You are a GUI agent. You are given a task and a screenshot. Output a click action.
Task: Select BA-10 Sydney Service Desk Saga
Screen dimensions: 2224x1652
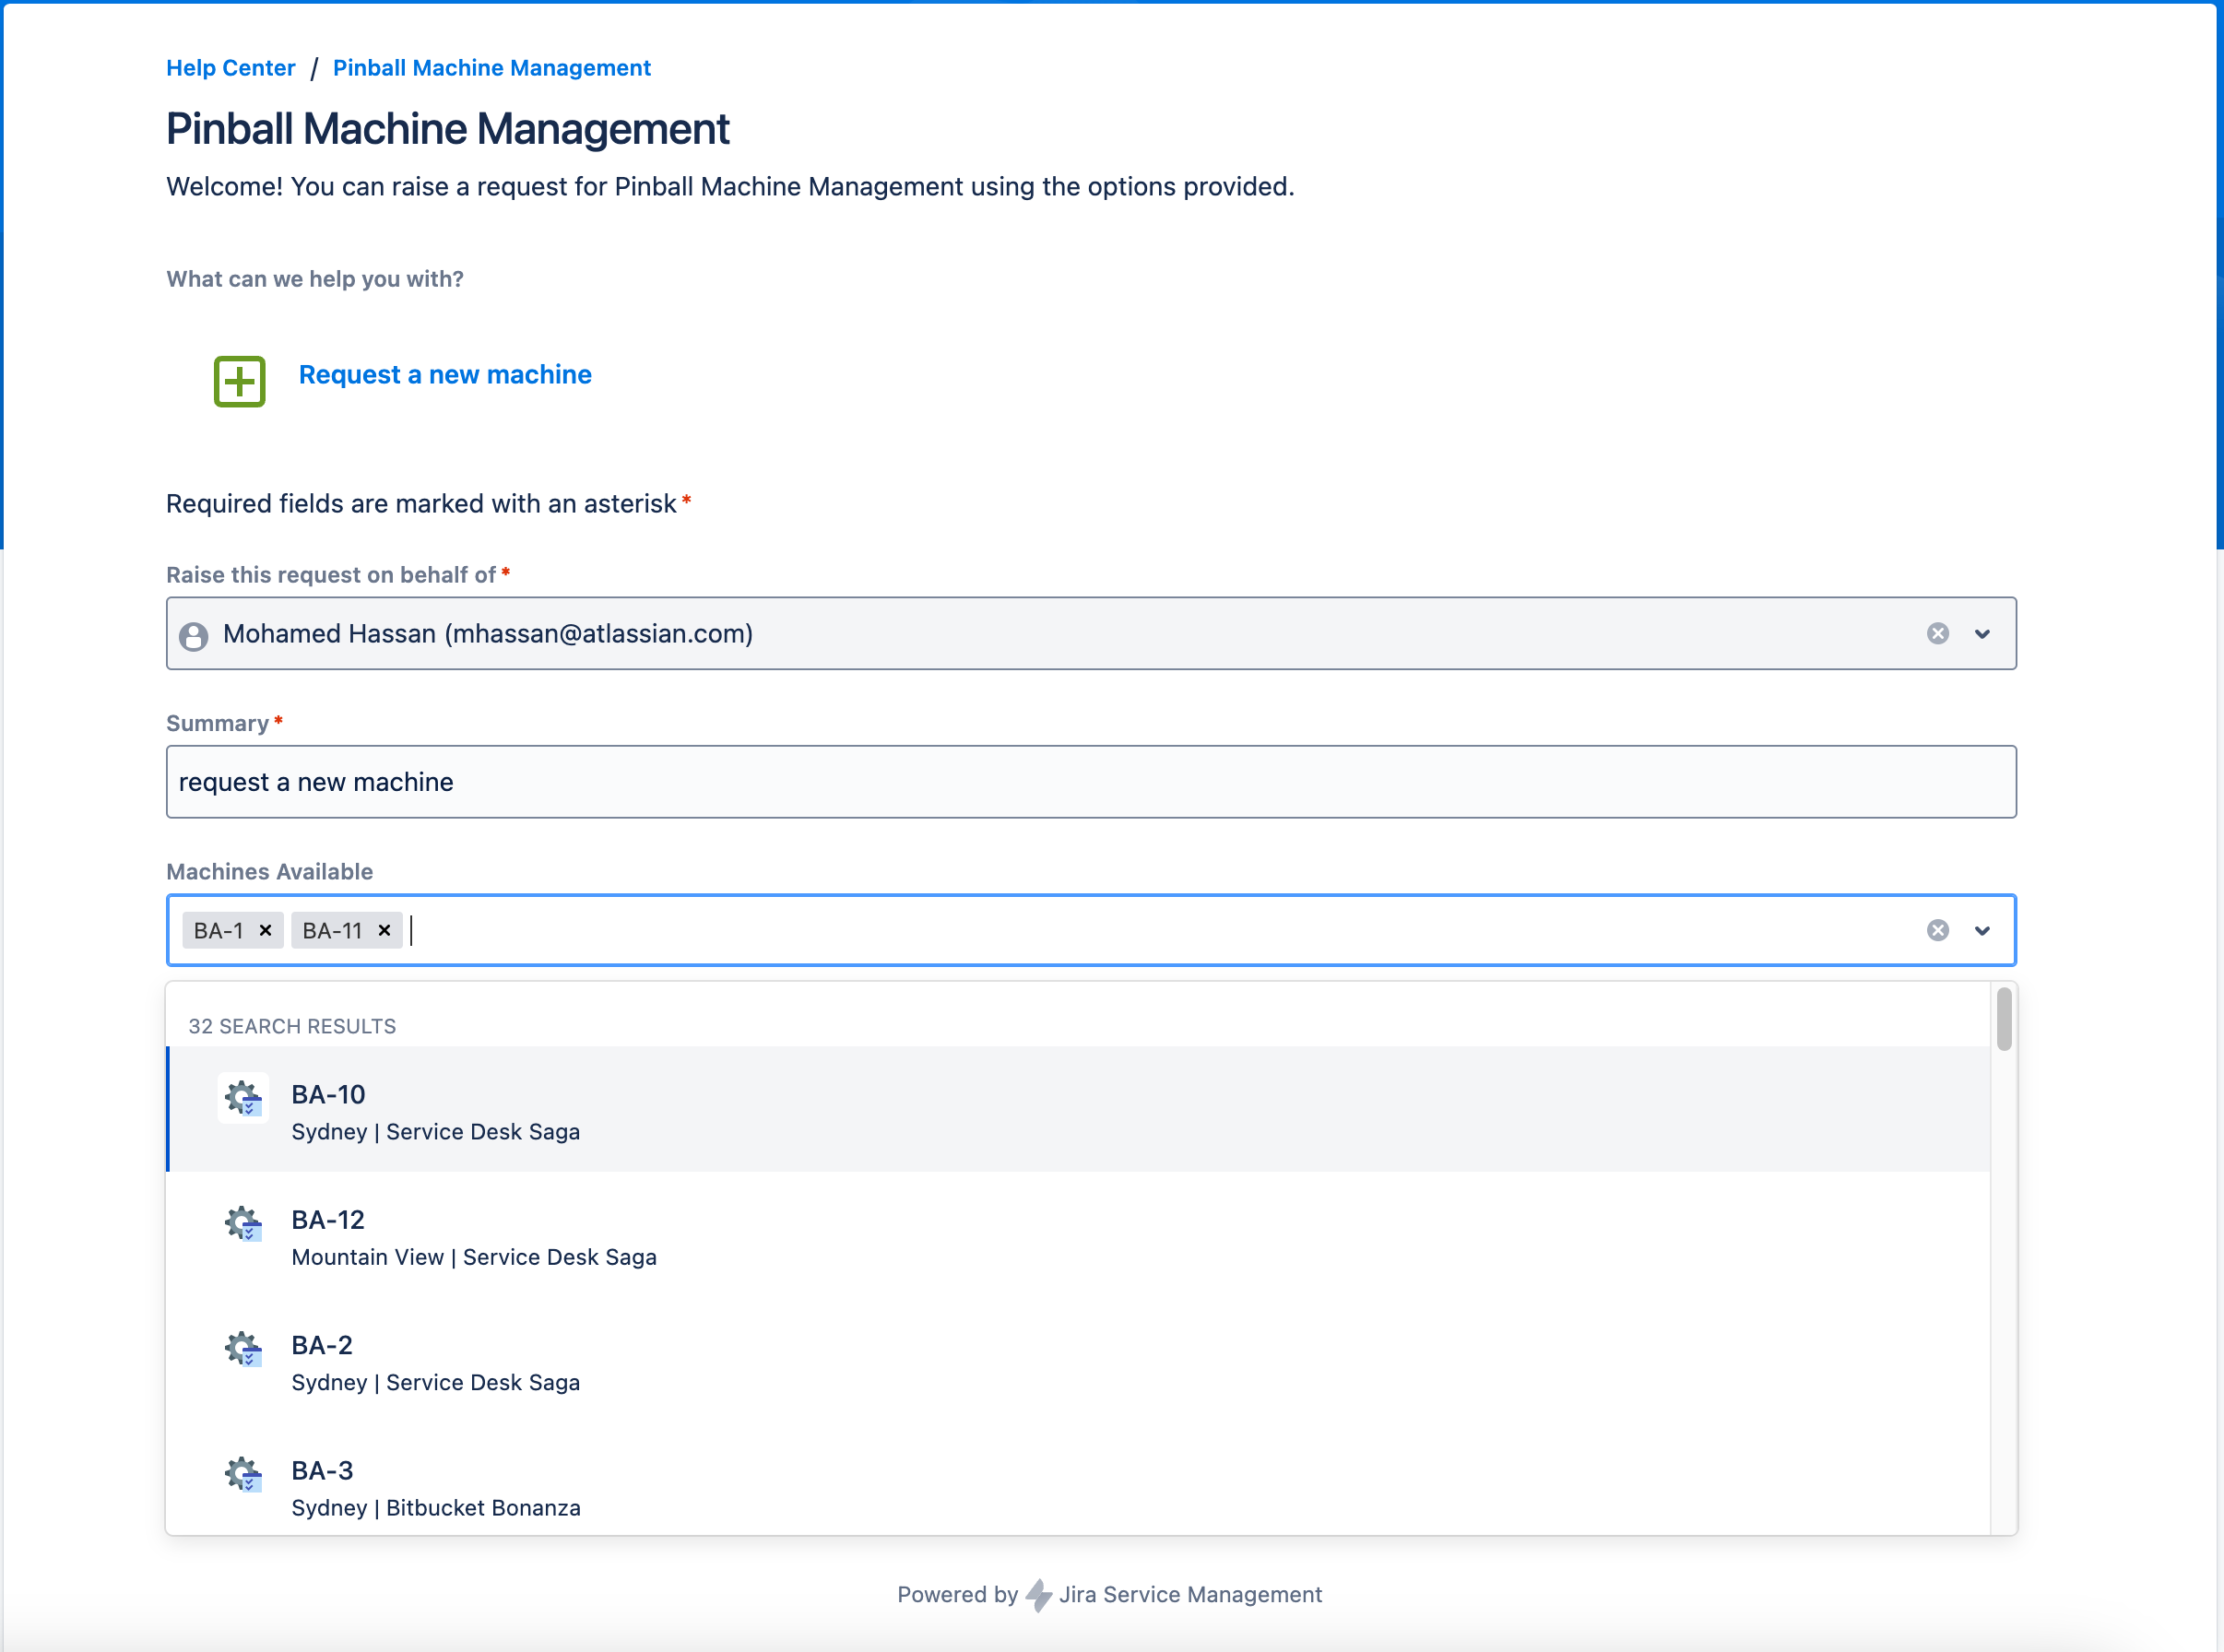(x=436, y=1110)
